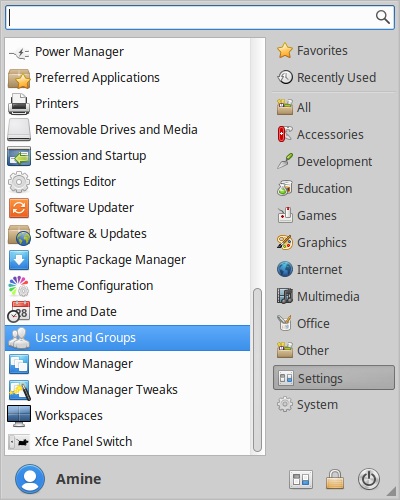Click the Users and Groups icon
The height and width of the screenshot is (500, 400).
point(19,338)
